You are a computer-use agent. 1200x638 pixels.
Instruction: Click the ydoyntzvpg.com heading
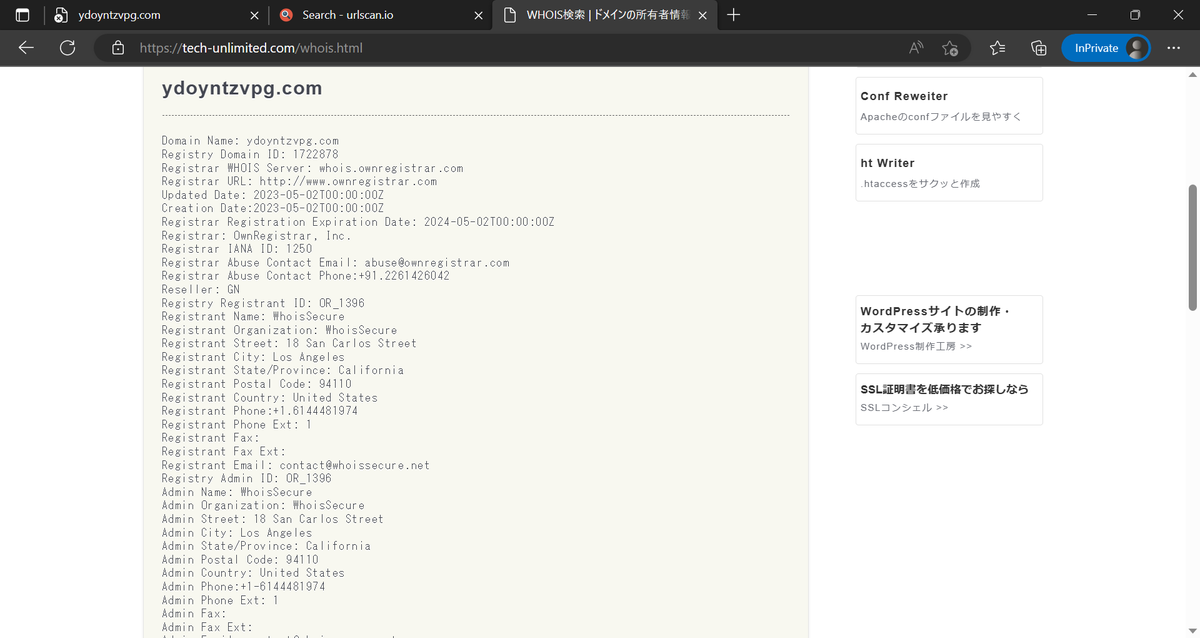(x=242, y=88)
